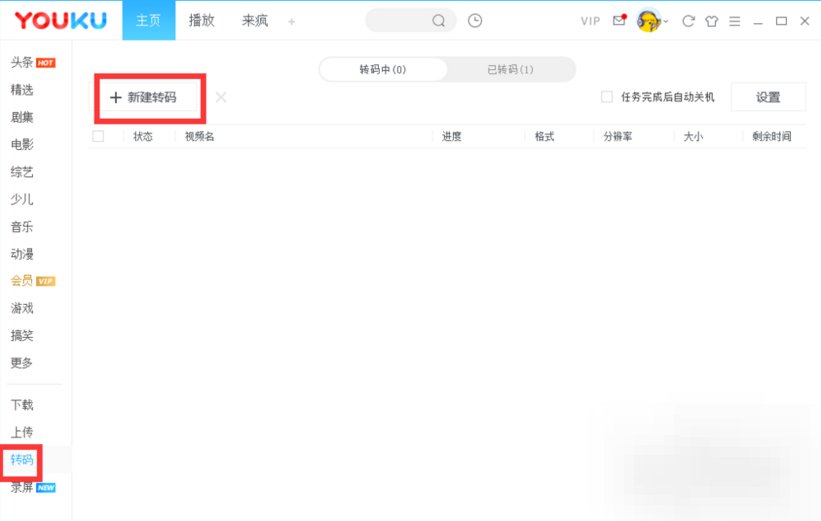Click 进度 column header

(x=452, y=136)
